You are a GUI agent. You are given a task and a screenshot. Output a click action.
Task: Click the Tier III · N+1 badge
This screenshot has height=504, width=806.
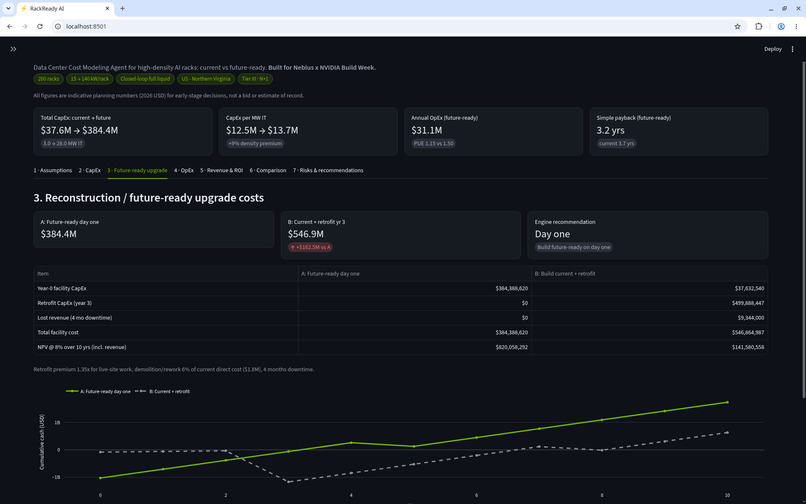[x=255, y=79]
